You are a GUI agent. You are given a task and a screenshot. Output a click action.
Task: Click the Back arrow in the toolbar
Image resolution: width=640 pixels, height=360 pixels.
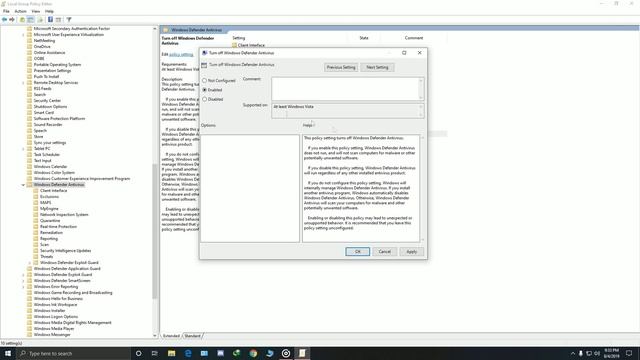click(4, 20)
